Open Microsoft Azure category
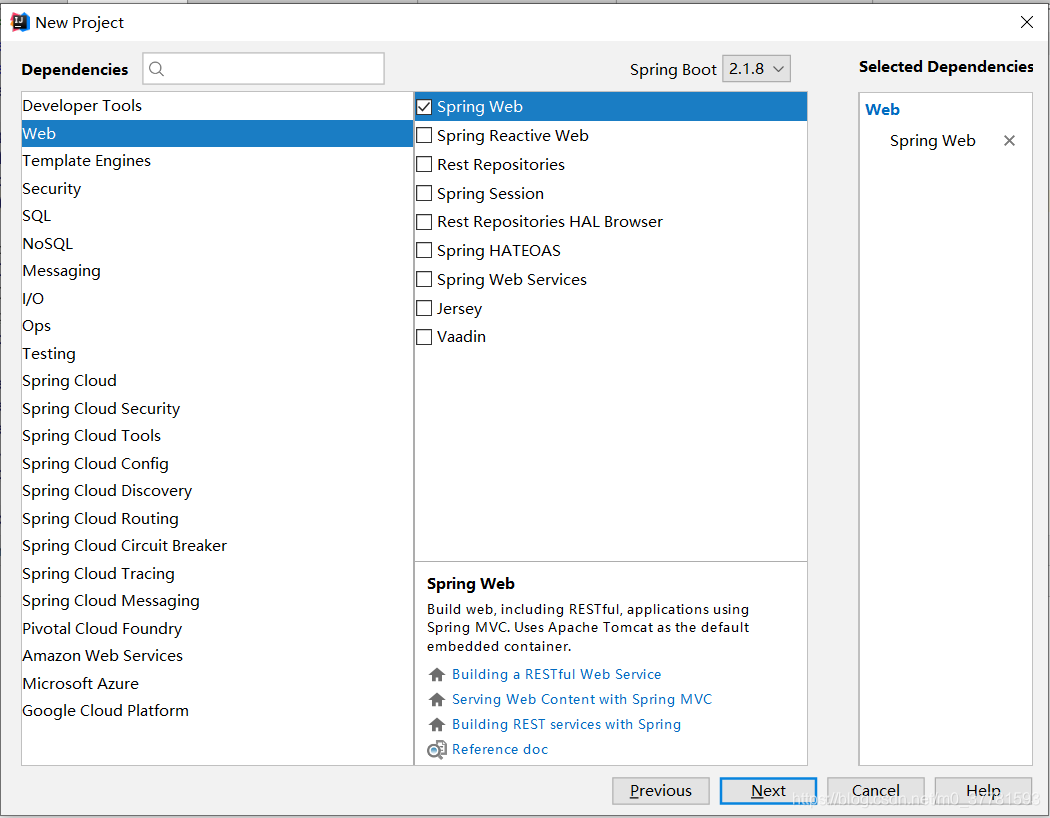This screenshot has height=818, width=1050. (x=217, y=683)
